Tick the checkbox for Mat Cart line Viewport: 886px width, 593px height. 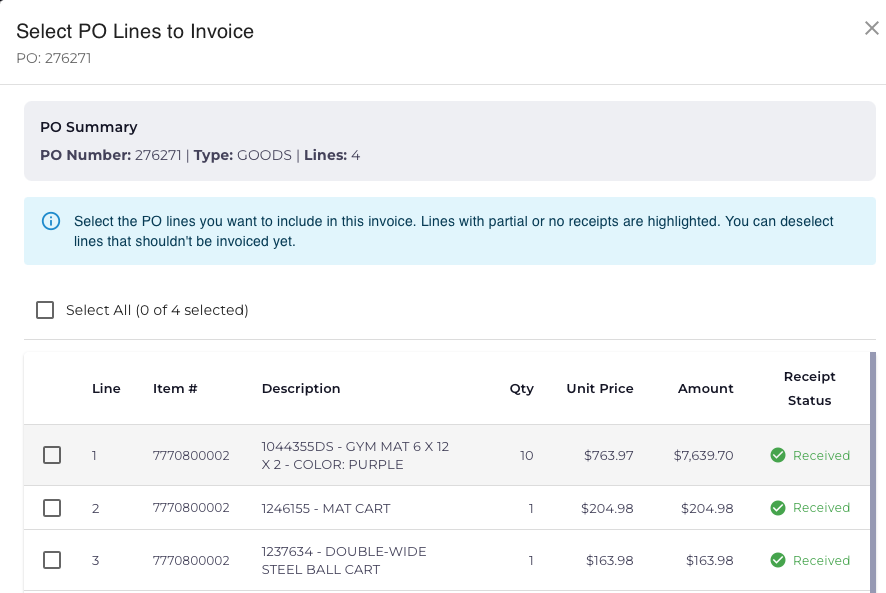coord(52,508)
